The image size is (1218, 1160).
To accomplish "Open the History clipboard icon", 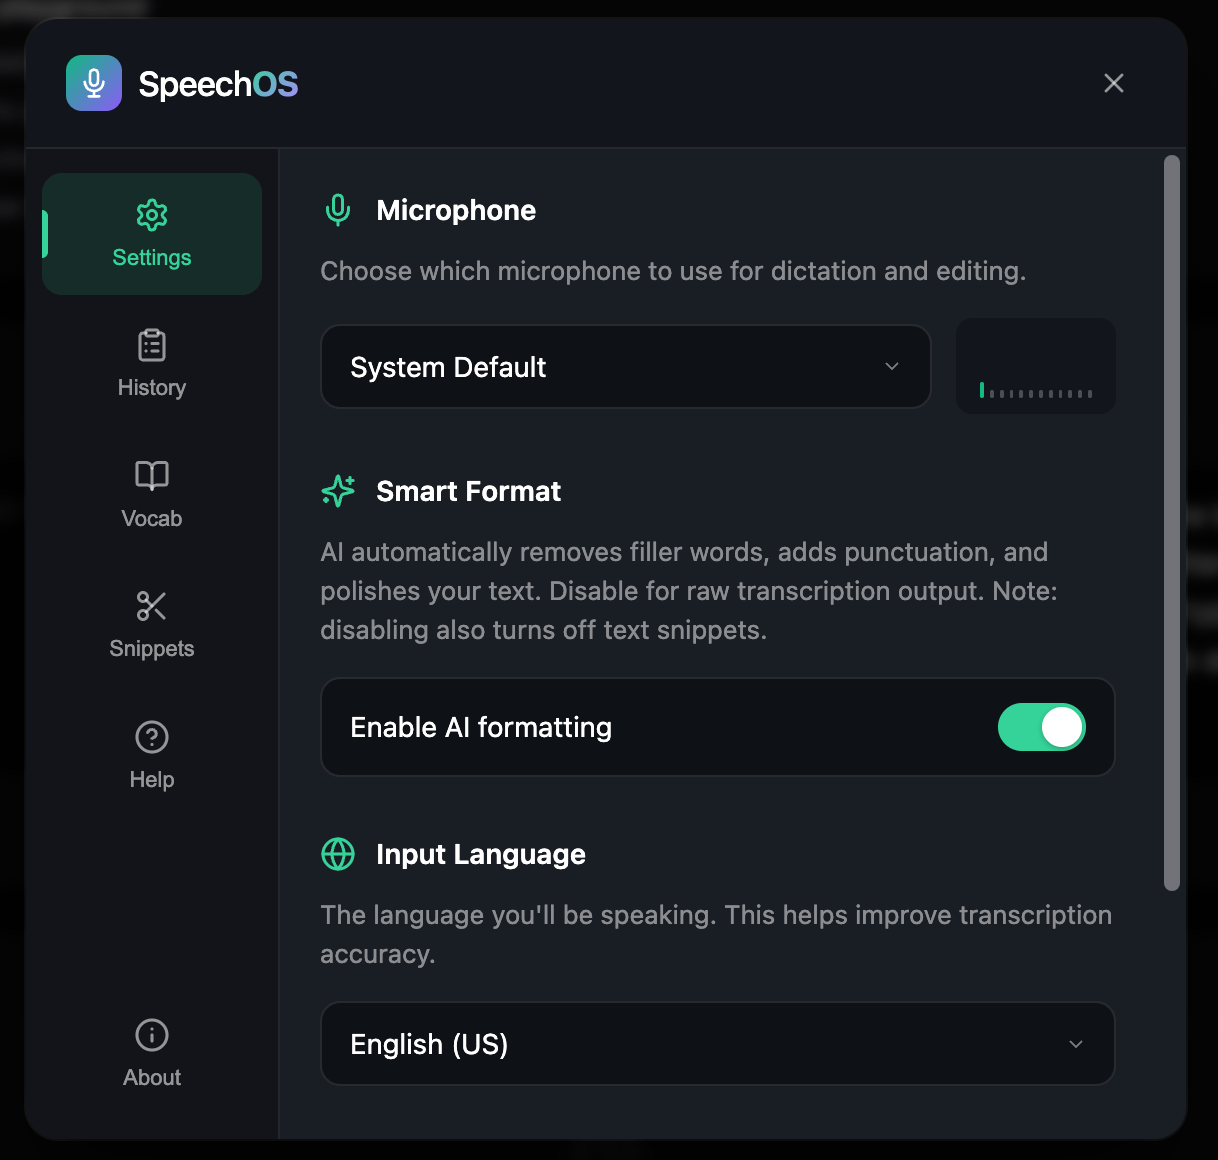I will click(152, 345).
